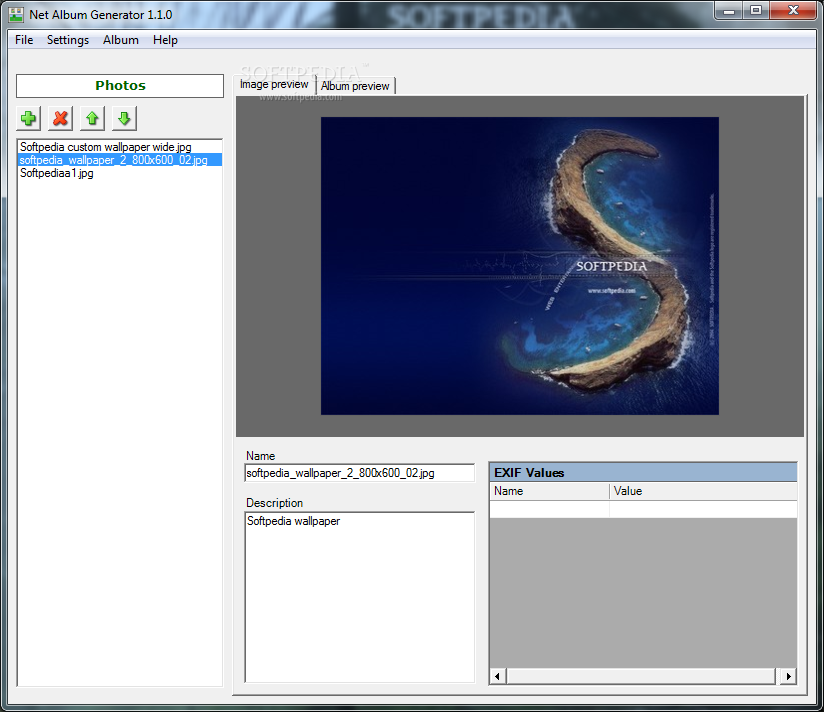824x712 pixels.
Task: Move photo up with green up arrow
Action: [x=92, y=118]
